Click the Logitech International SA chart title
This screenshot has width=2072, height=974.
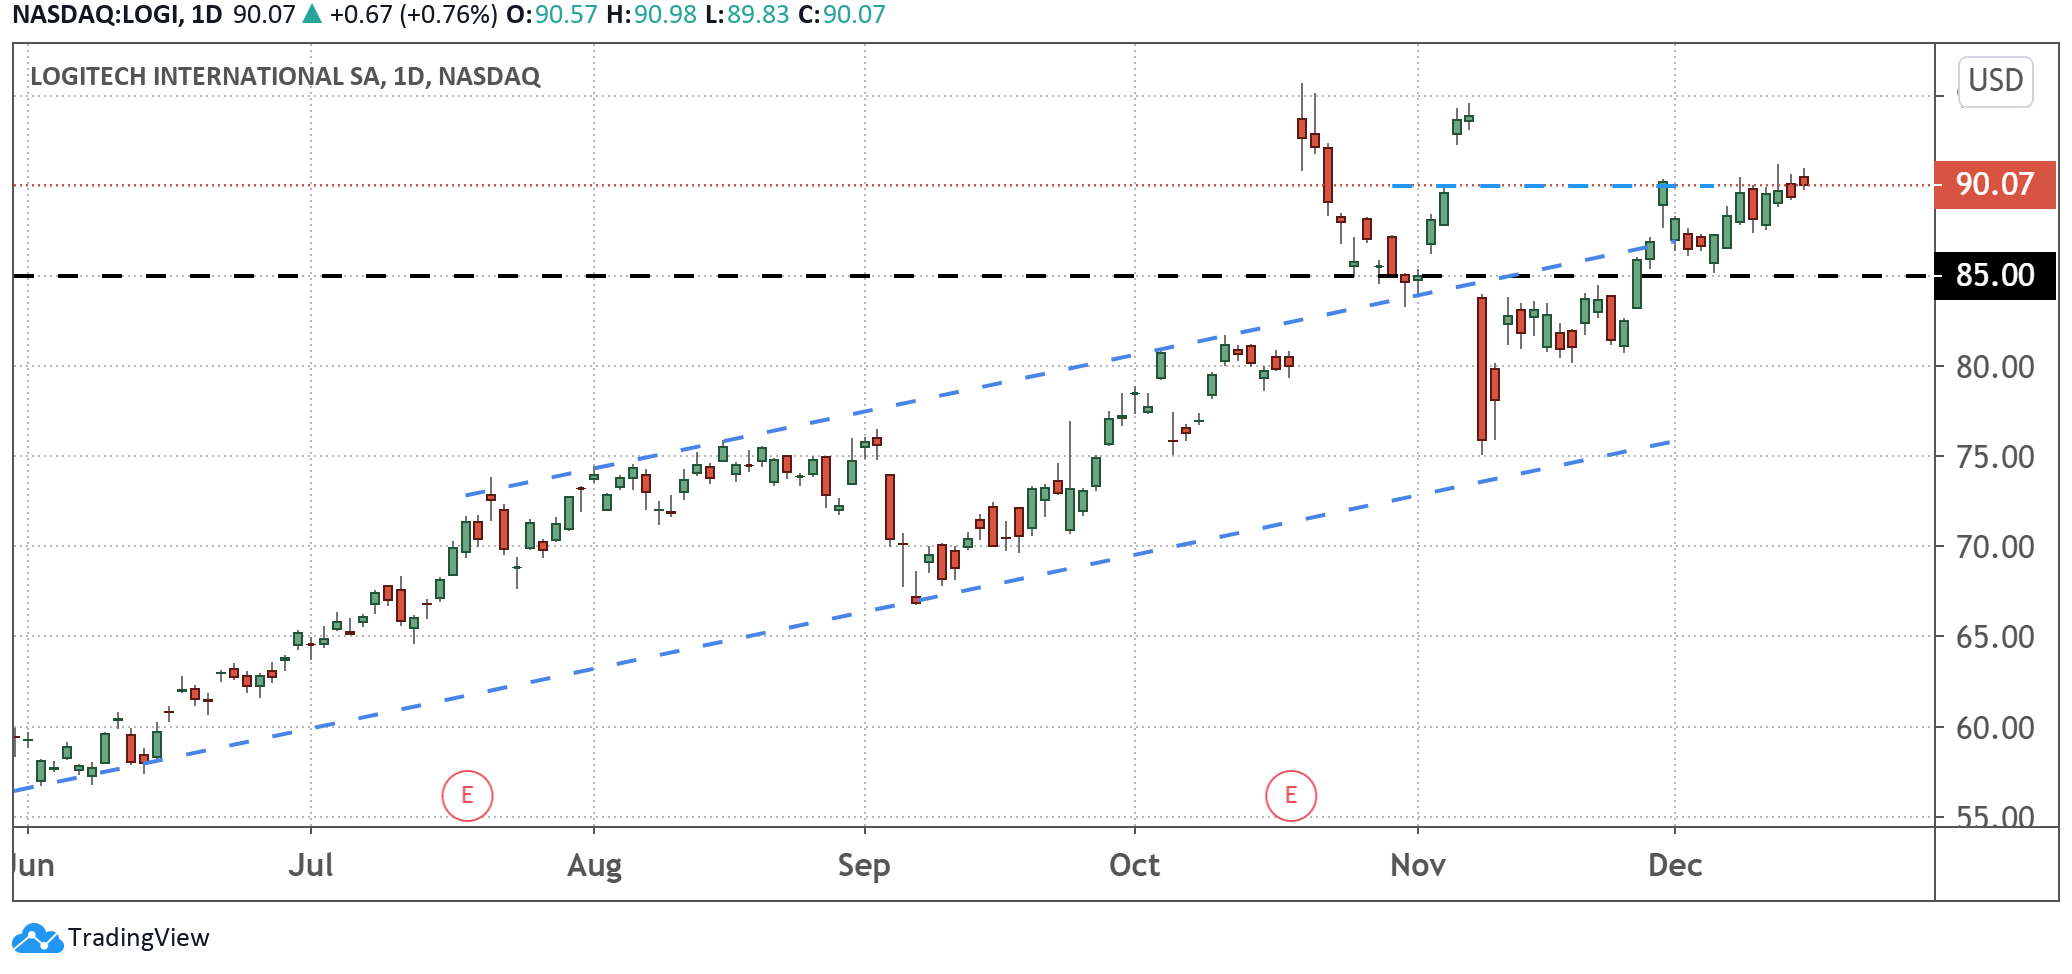tap(285, 76)
